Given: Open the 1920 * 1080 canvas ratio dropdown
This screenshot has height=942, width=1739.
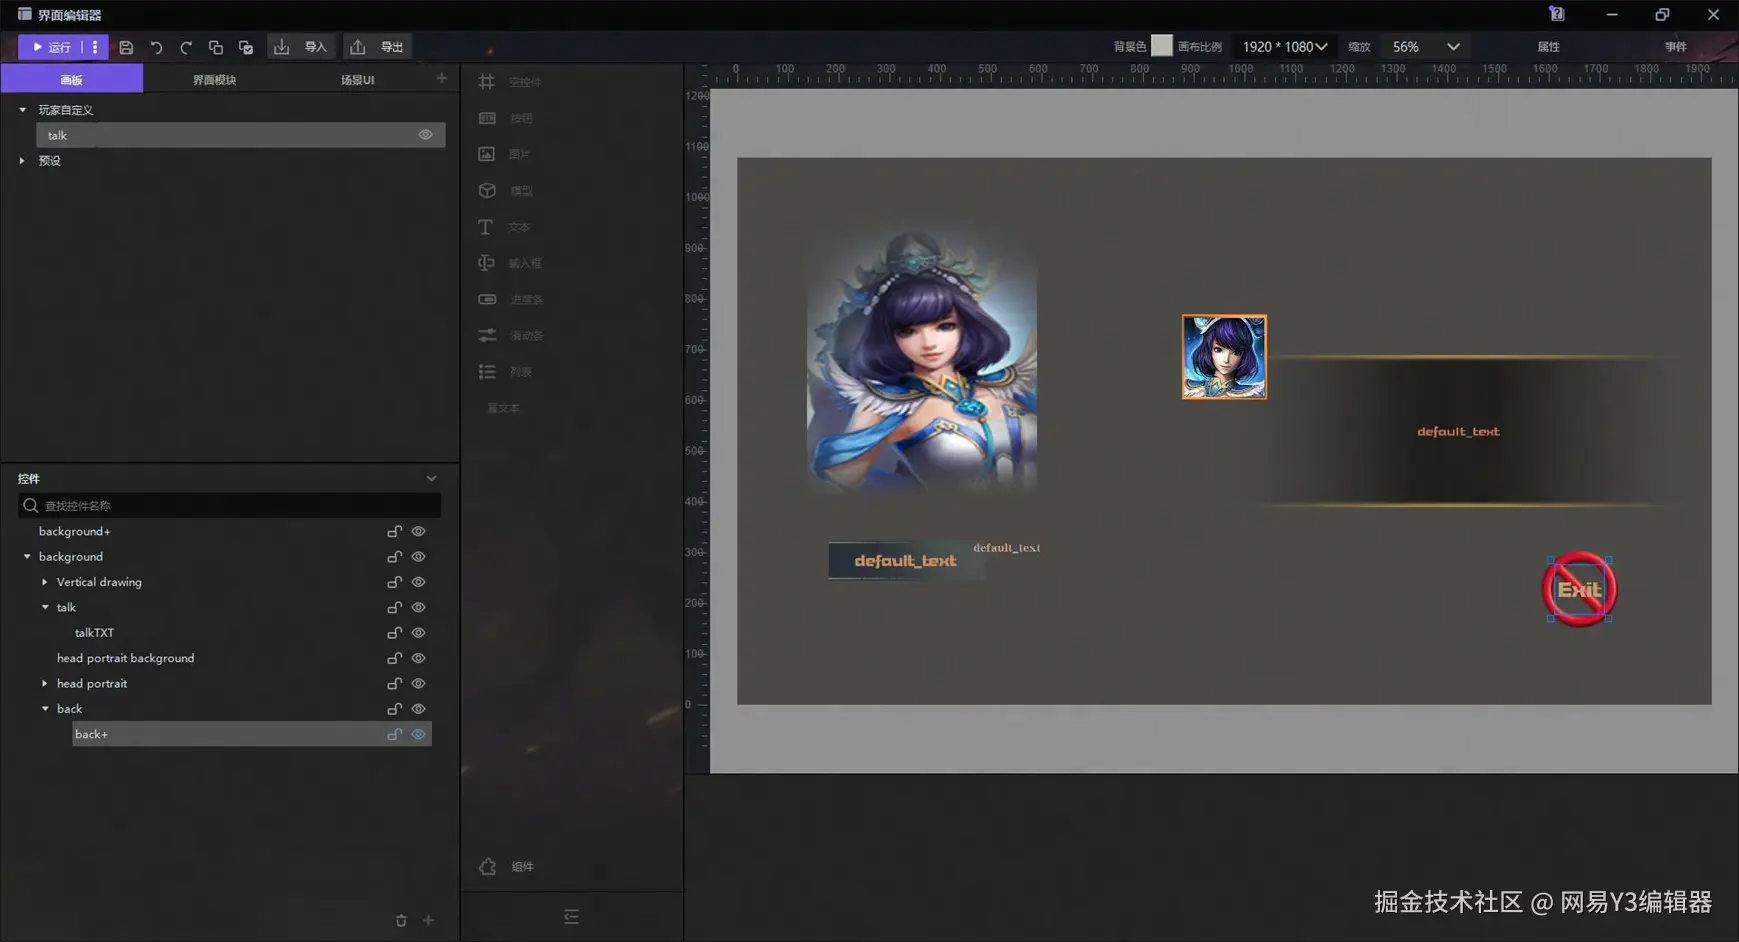Looking at the screenshot, I should tap(1284, 47).
